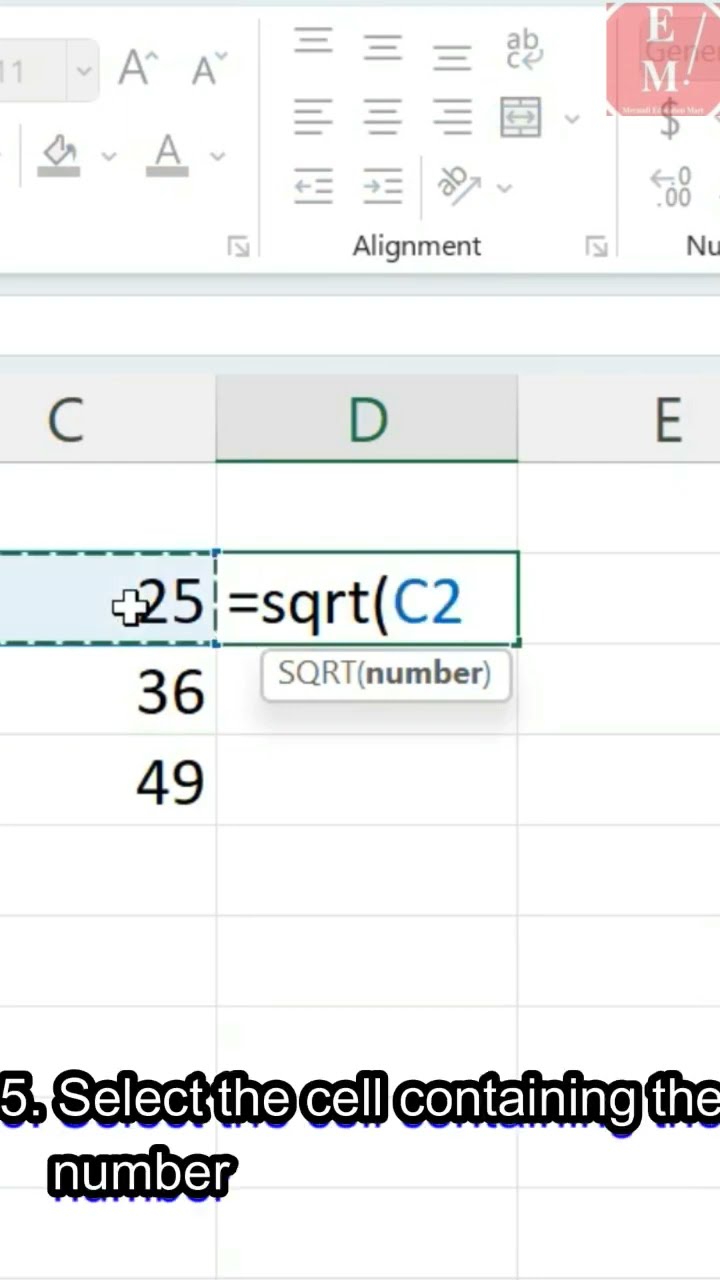Toggle Wrap Text for the cell
This screenshot has width=720, height=1280.
522,48
